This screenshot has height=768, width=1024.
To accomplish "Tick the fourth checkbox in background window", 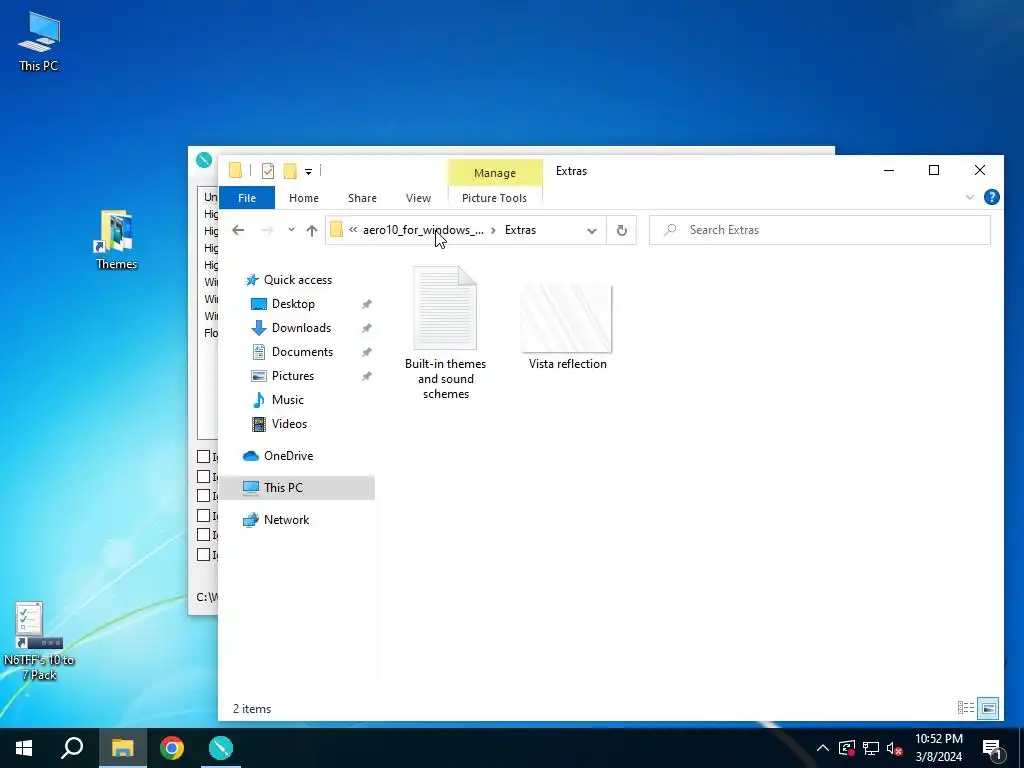I will [204, 516].
